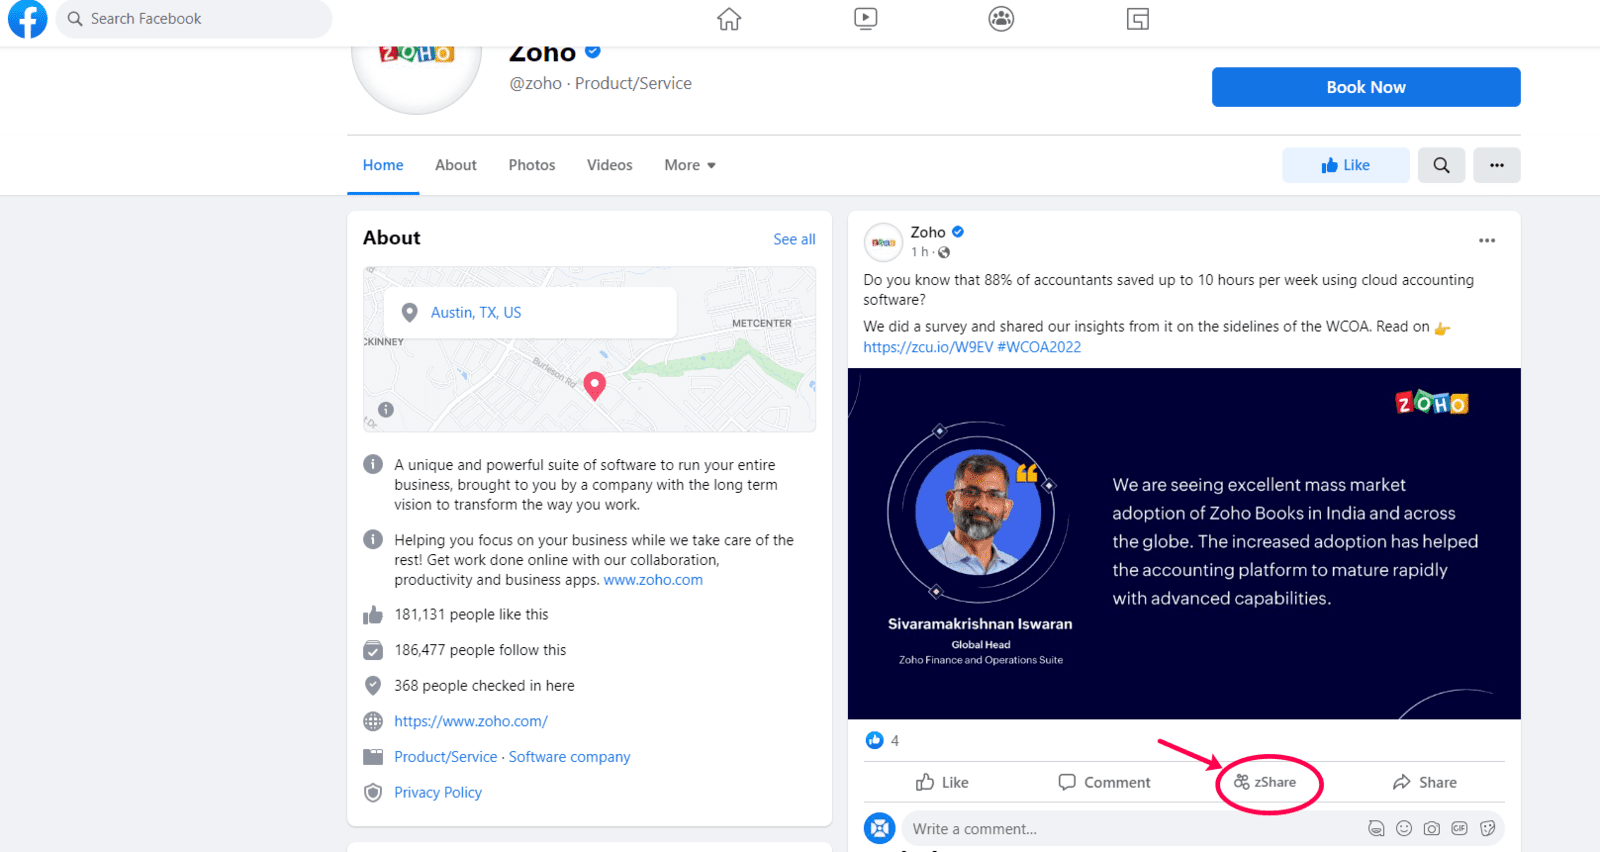The height and width of the screenshot is (852, 1600).
Task: Click the check-in pin icon beside 368 people
Action: click(x=373, y=686)
